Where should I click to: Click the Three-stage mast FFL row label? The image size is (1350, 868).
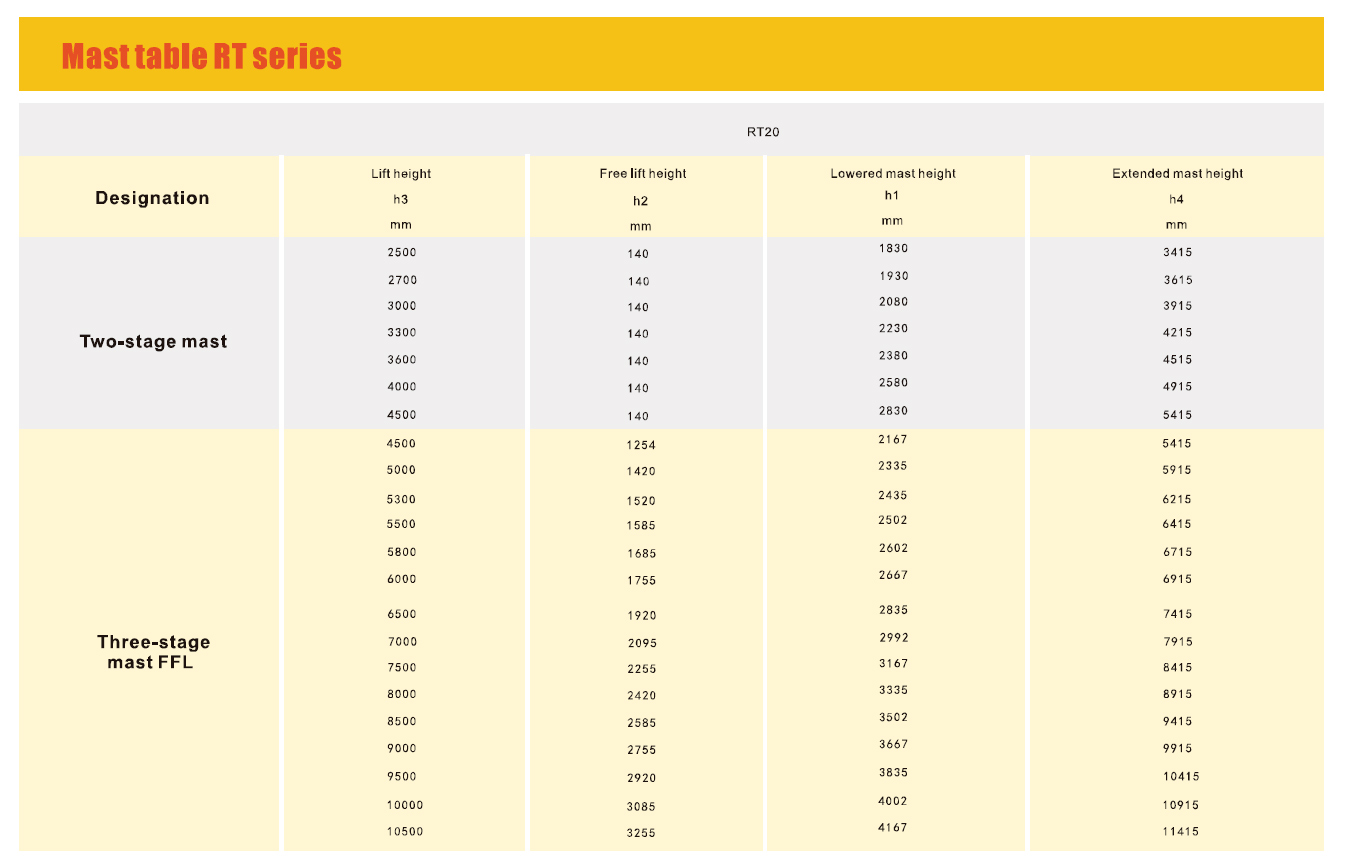[x=153, y=652]
